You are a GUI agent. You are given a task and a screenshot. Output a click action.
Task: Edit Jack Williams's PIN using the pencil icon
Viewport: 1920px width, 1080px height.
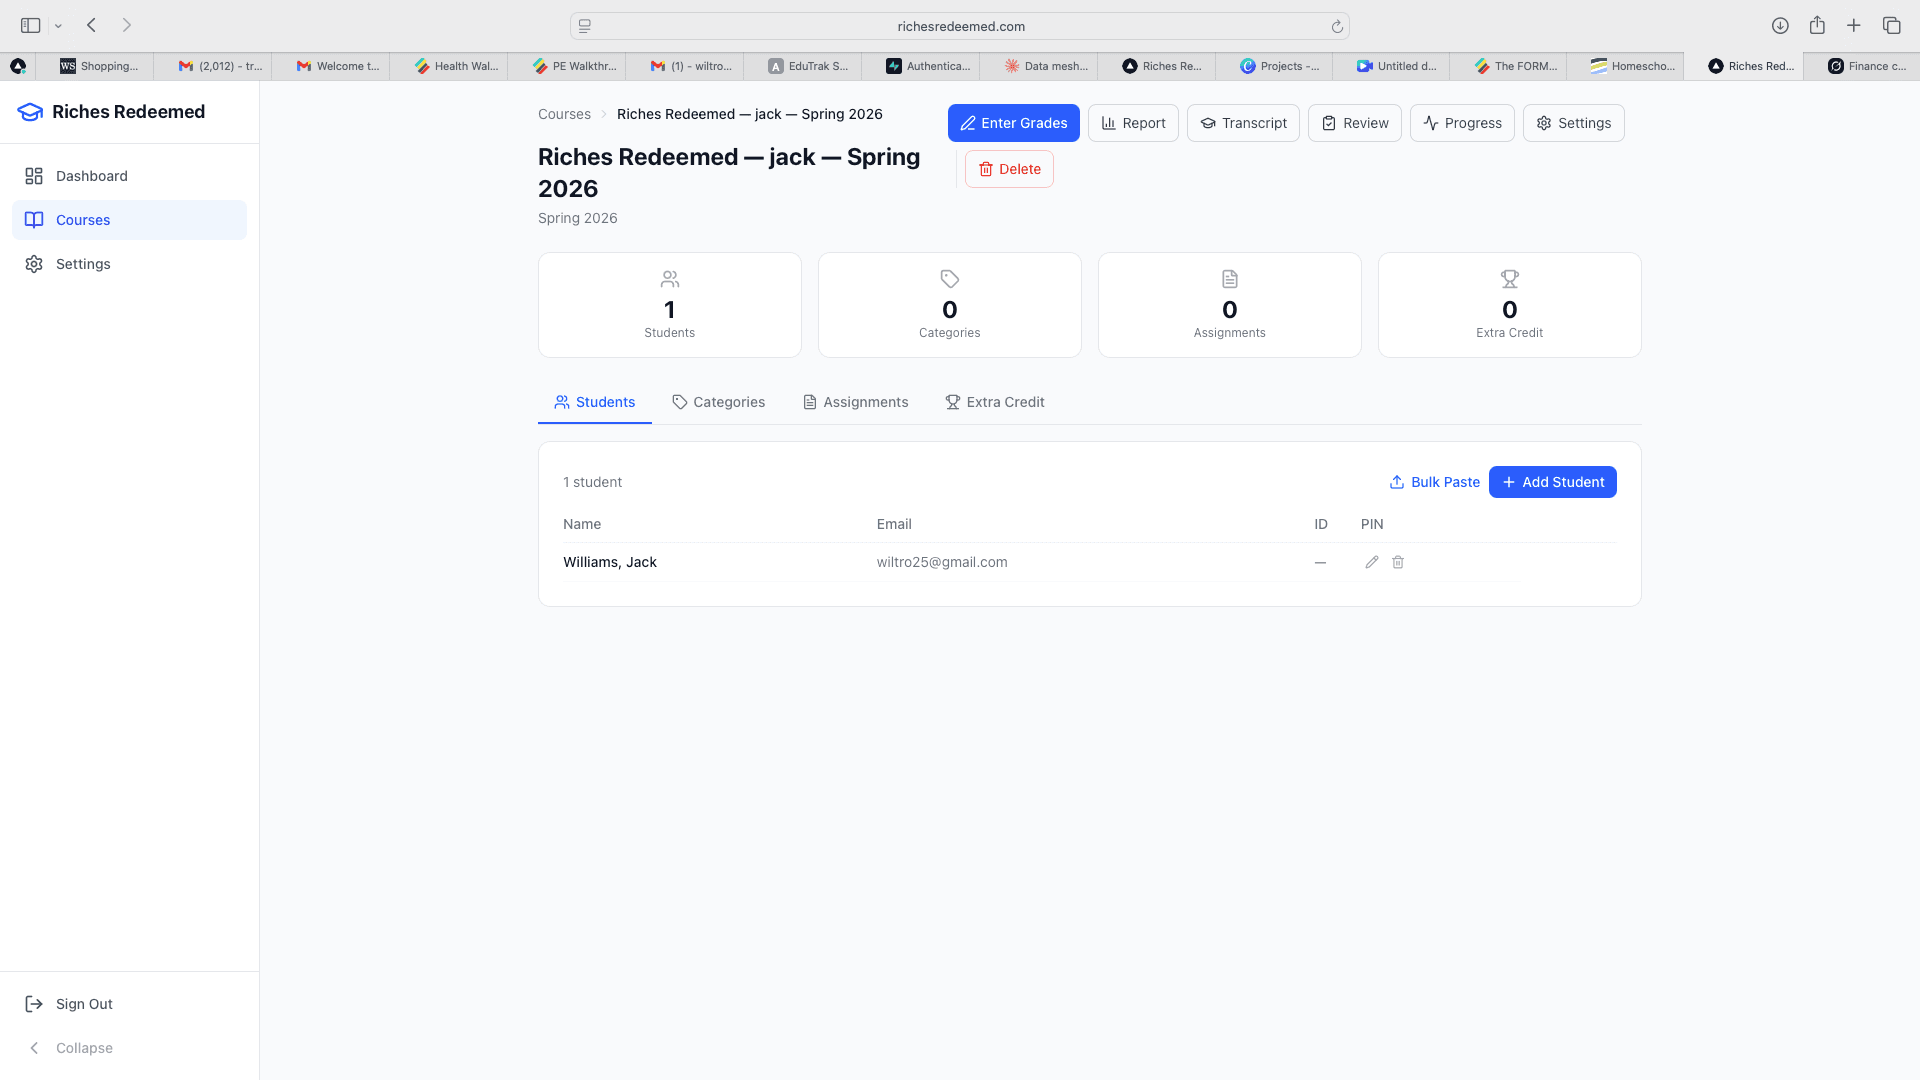tap(1371, 562)
